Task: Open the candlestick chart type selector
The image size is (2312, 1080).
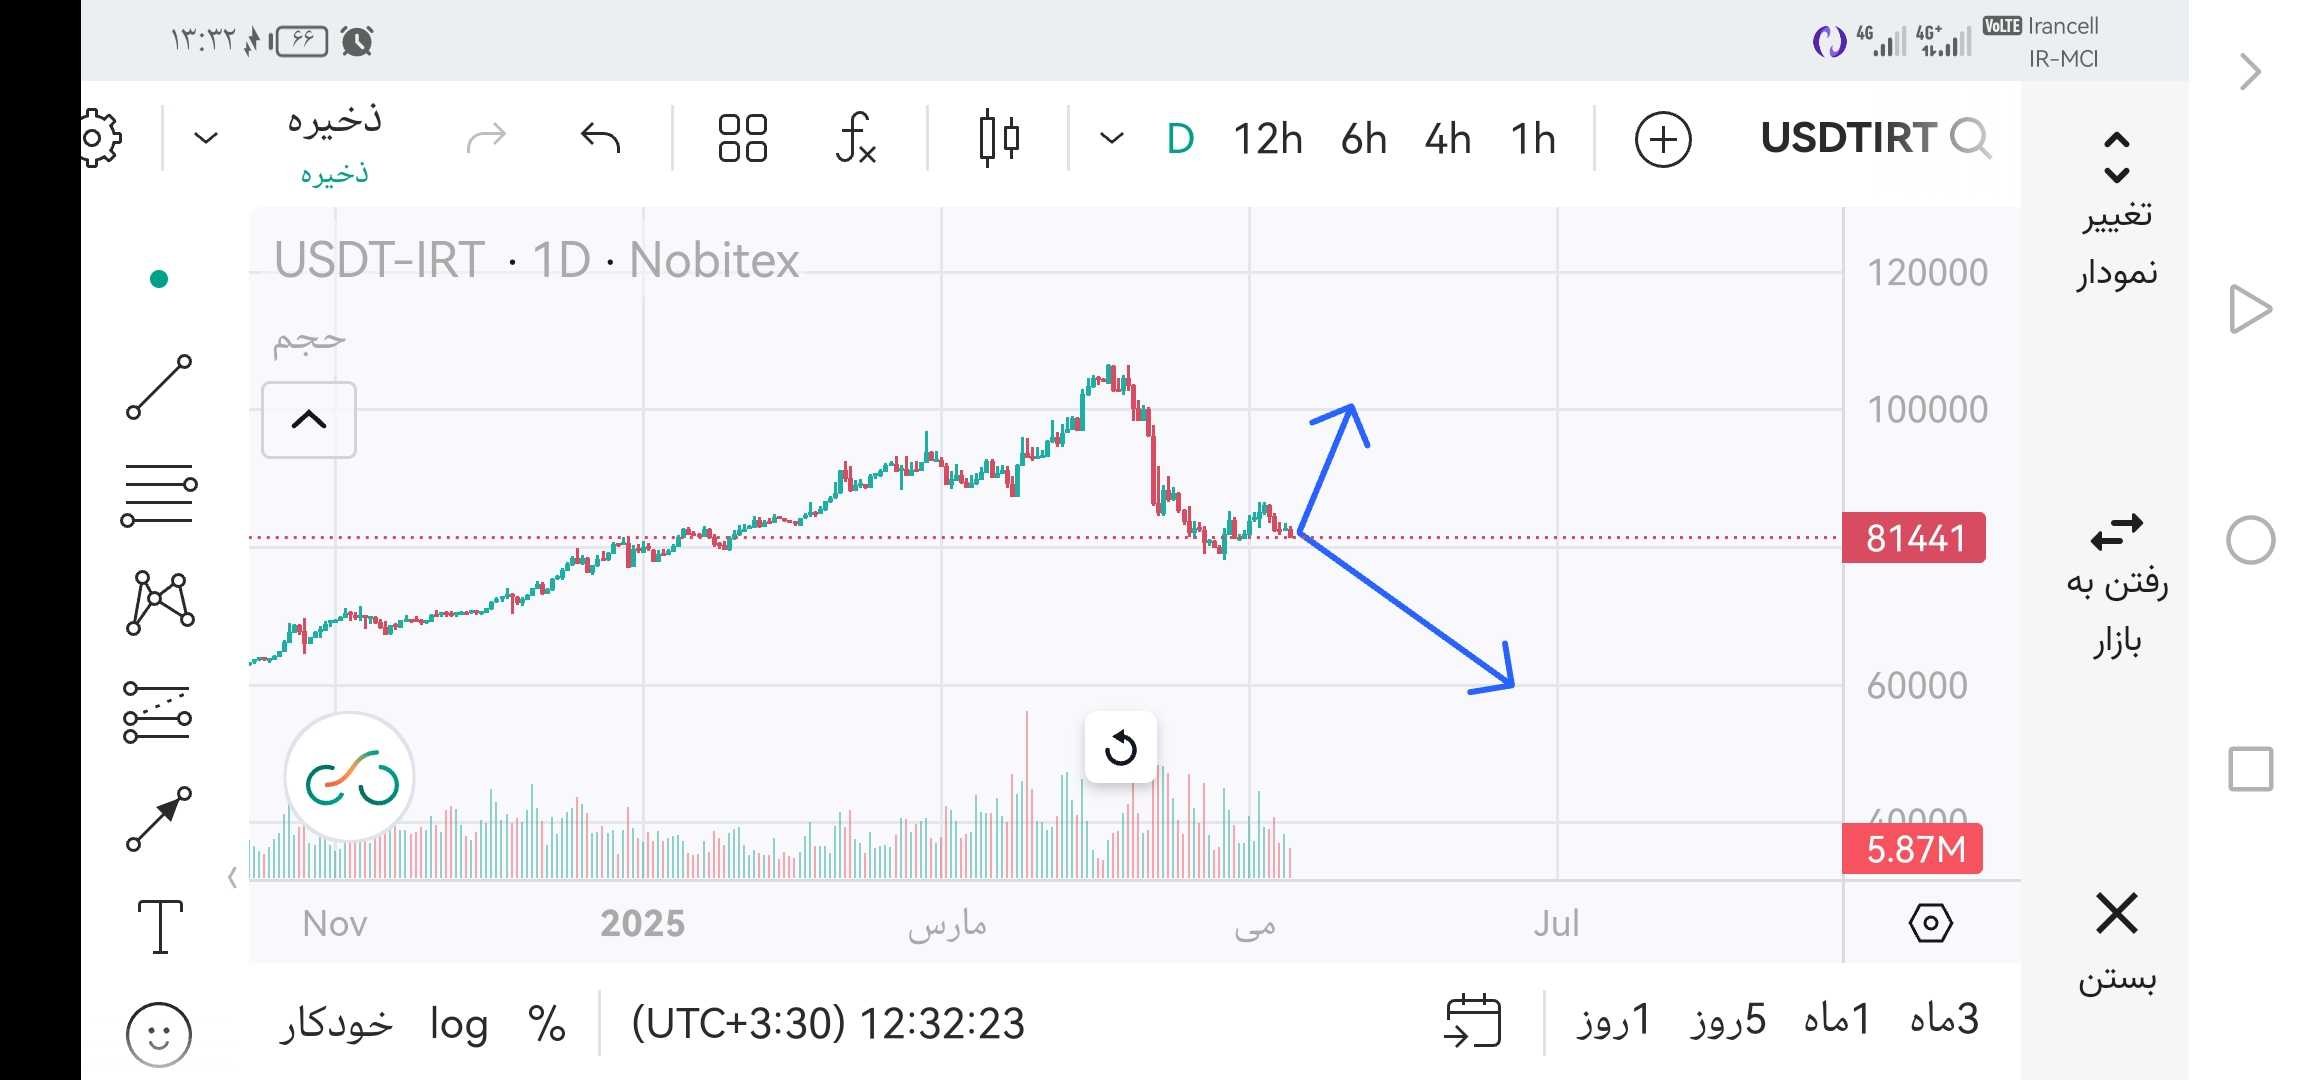Action: tap(999, 138)
